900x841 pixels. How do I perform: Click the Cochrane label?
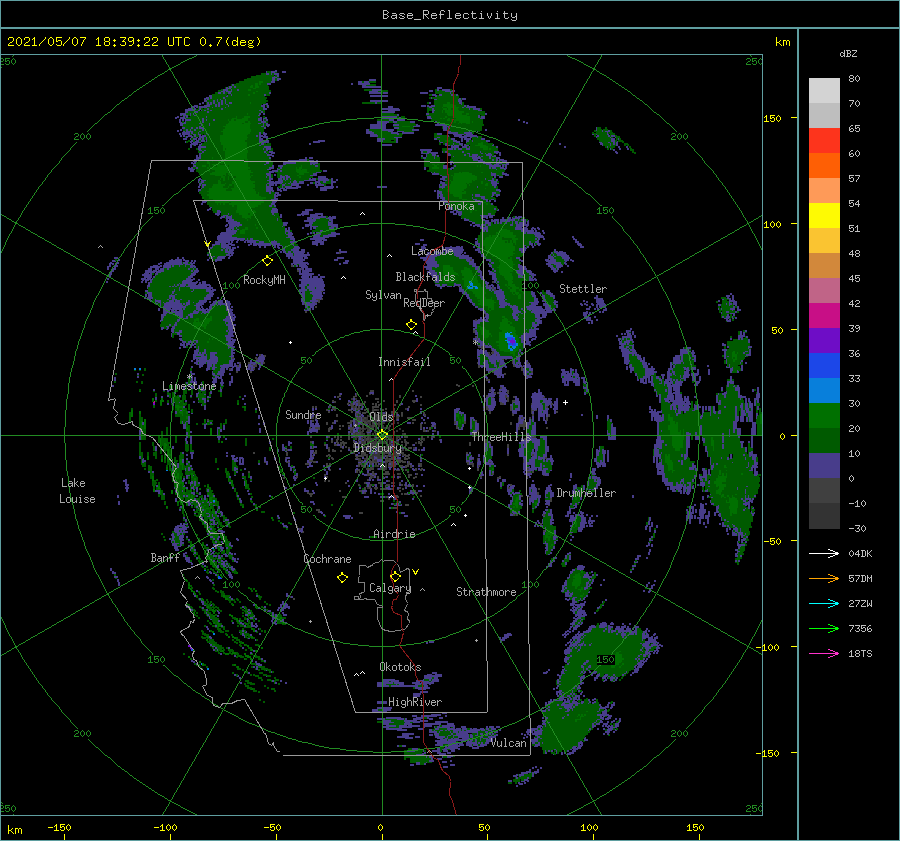coord(327,559)
